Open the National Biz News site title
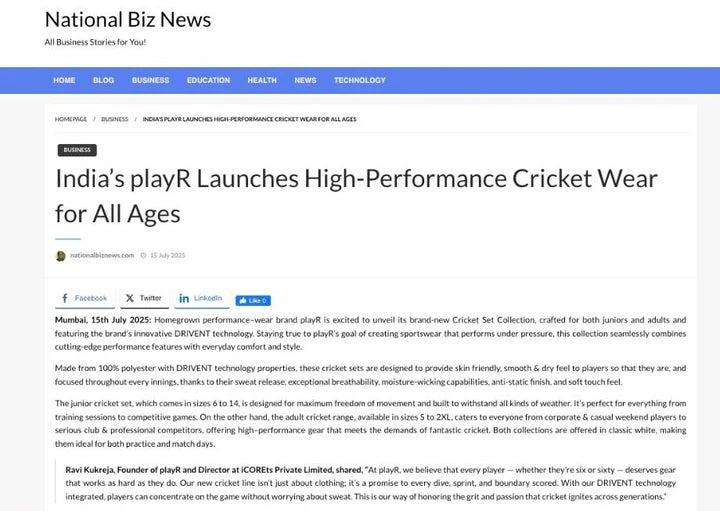Screen dimensions: 720x511 tap(128, 20)
